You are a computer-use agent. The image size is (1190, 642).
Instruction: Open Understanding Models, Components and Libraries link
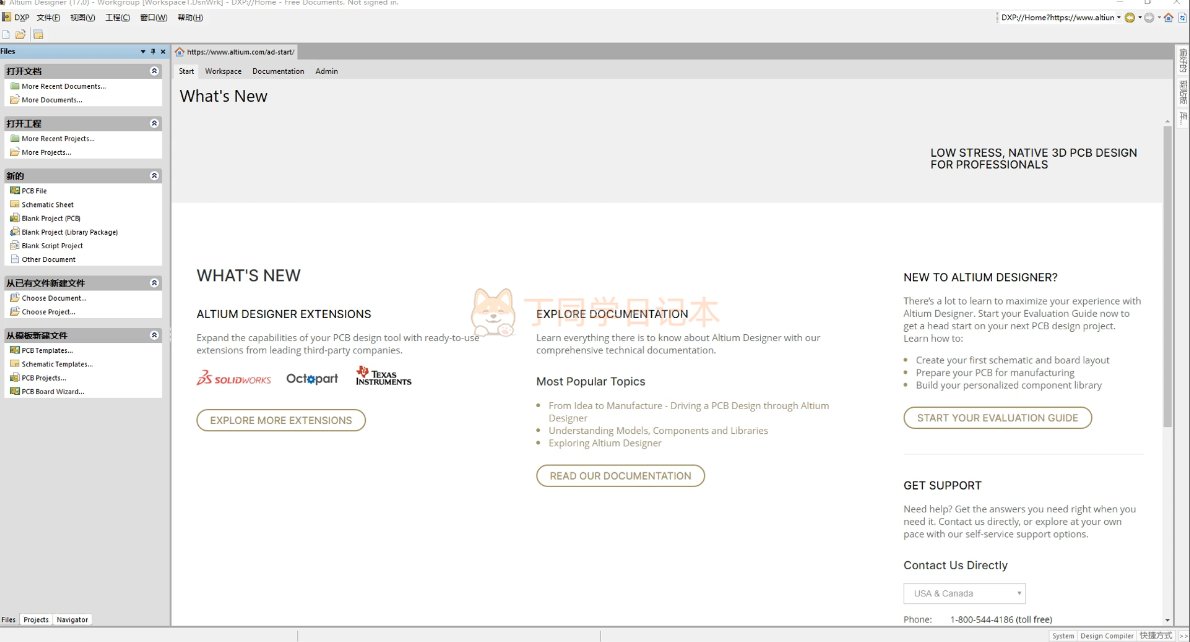click(x=658, y=430)
